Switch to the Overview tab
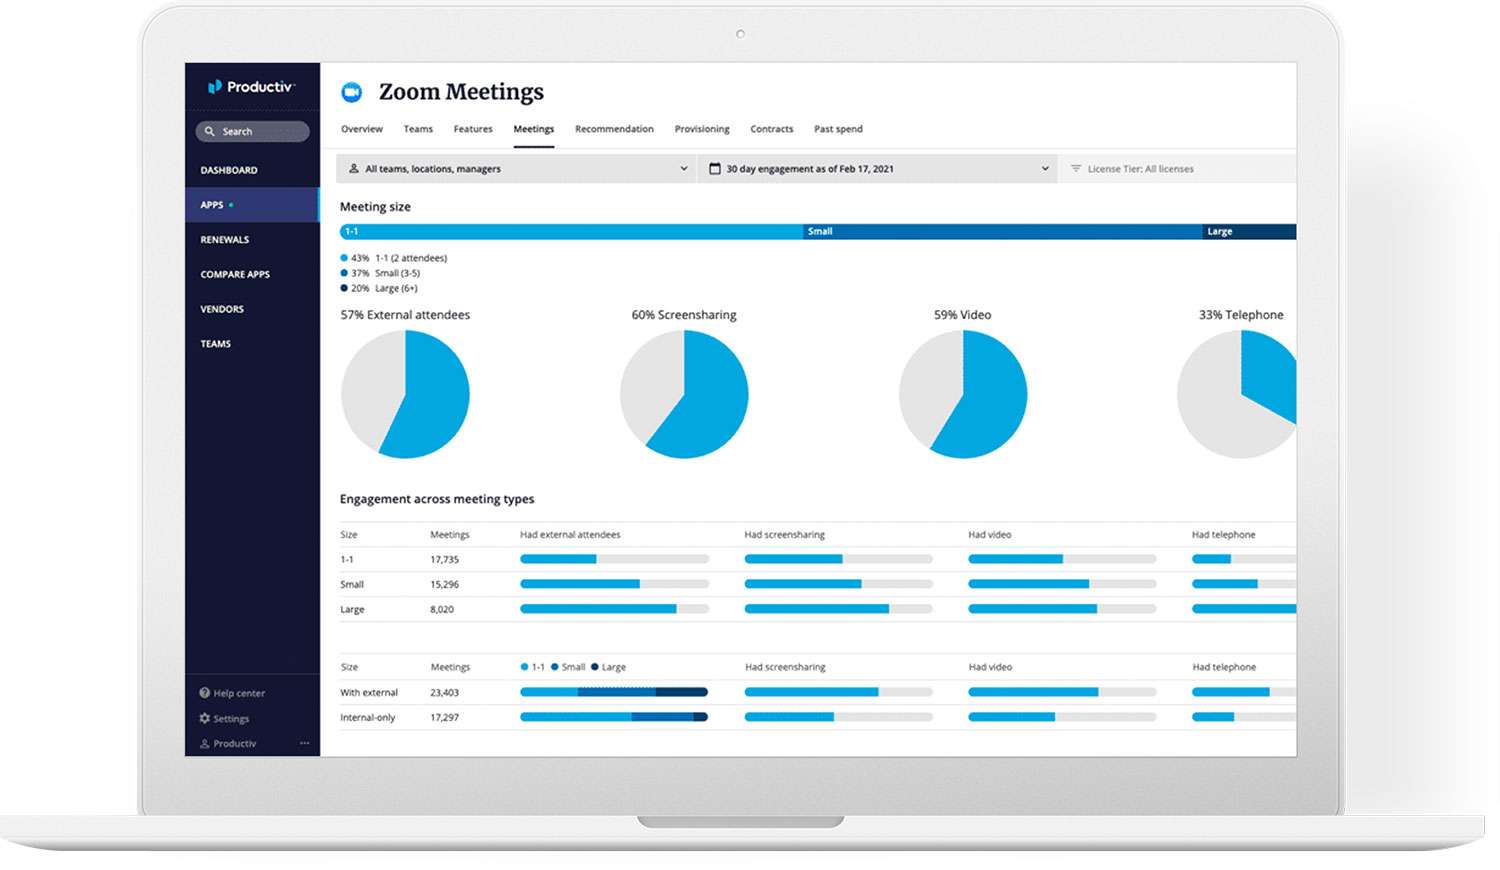The height and width of the screenshot is (870, 1500). [x=362, y=129]
